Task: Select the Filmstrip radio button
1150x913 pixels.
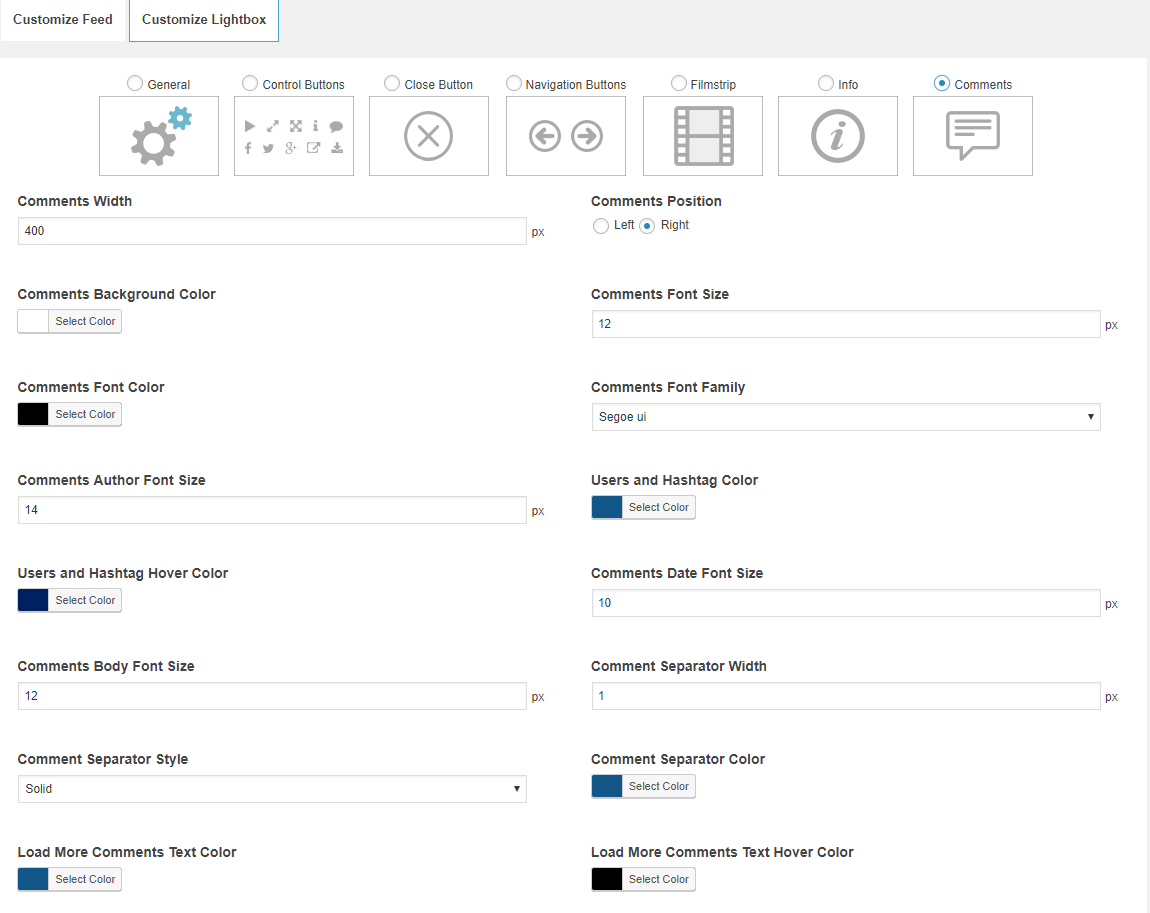Action: (x=679, y=84)
